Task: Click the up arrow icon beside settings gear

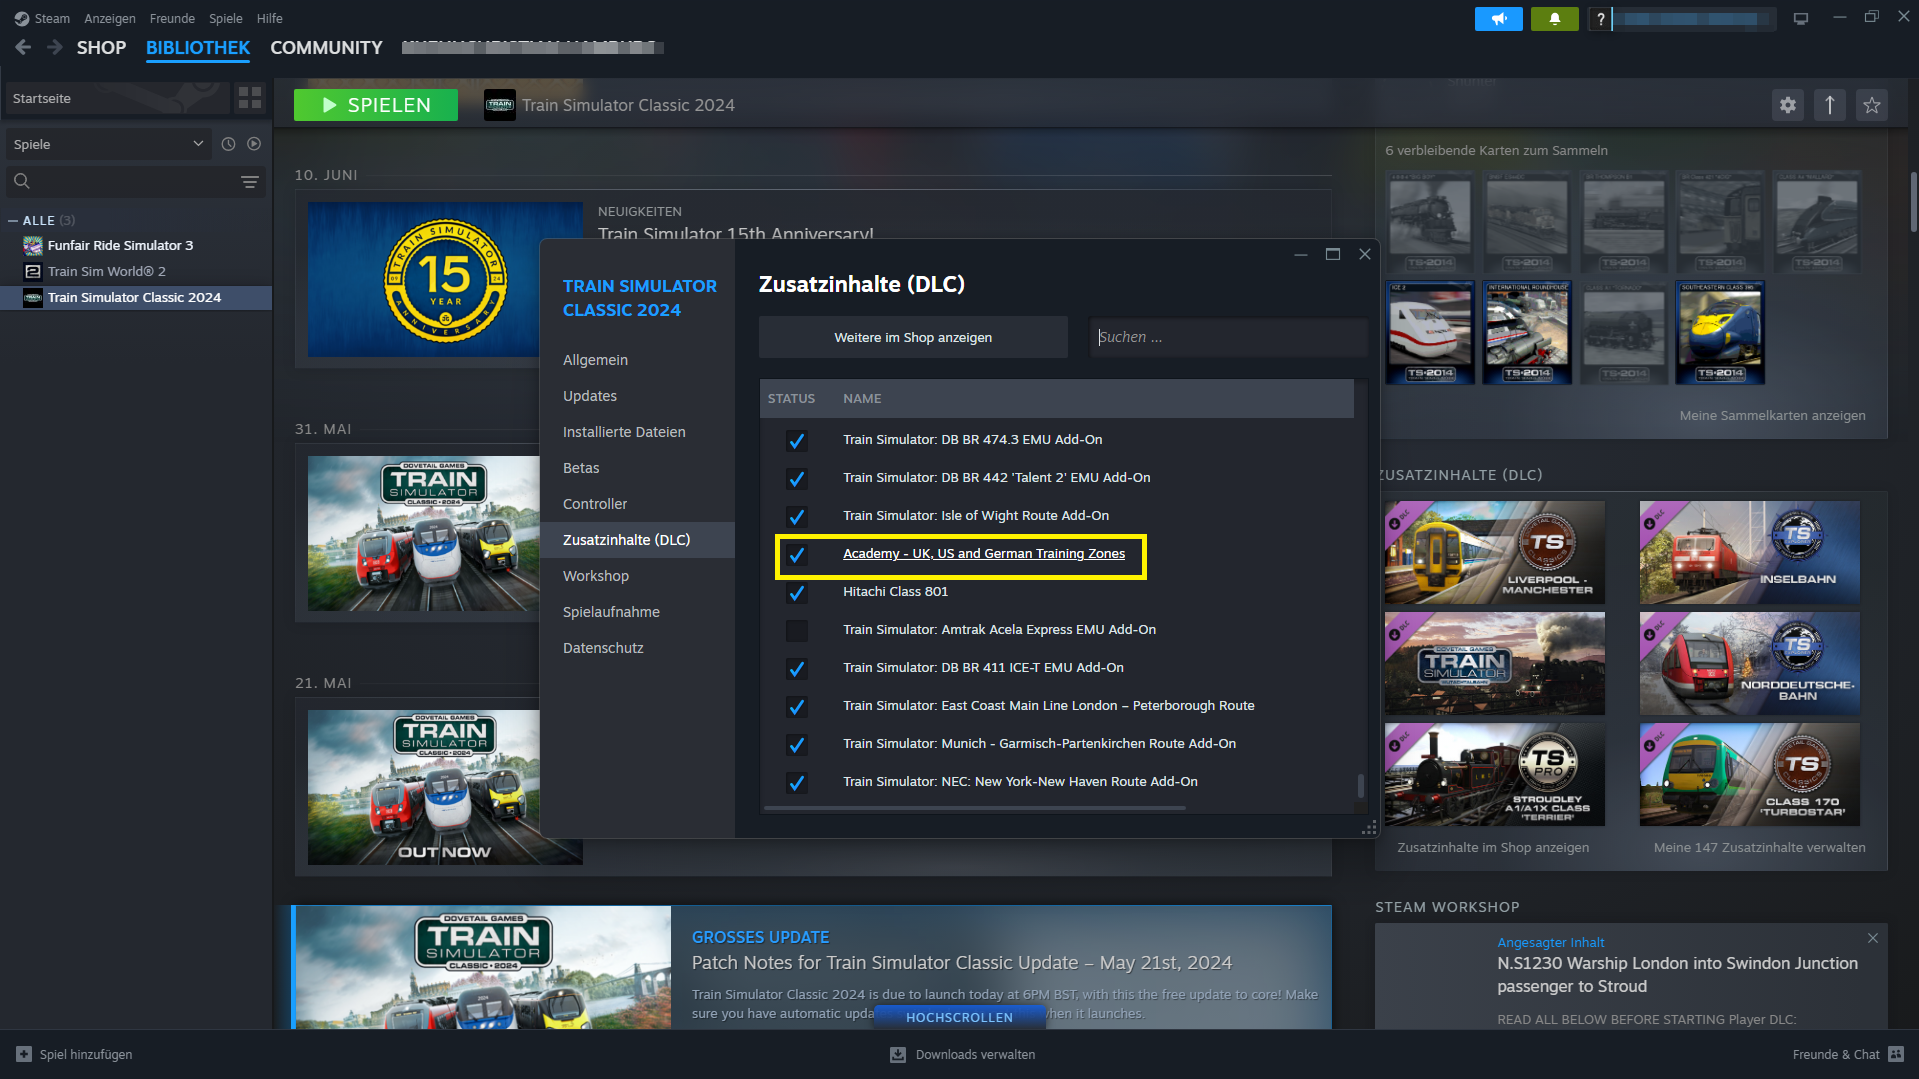Action: point(1829,105)
